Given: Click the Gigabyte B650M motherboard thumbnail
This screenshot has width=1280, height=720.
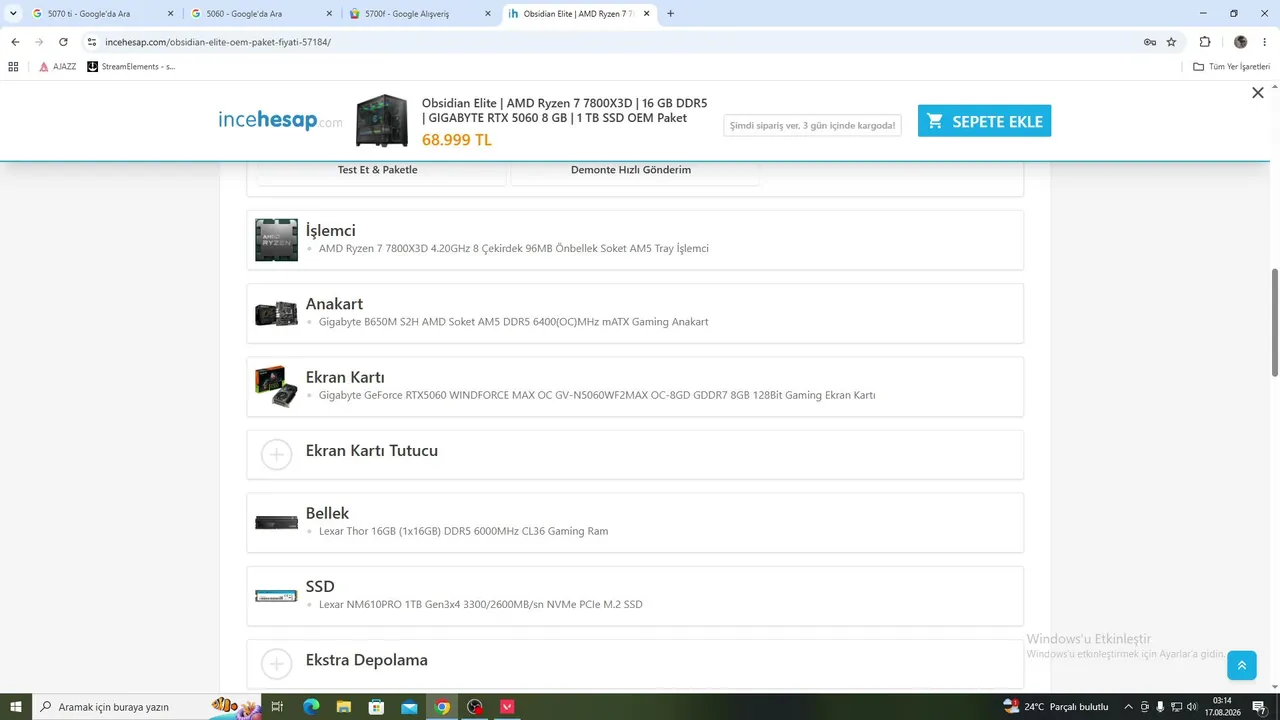Looking at the screenshot, I should pos(276,314).
